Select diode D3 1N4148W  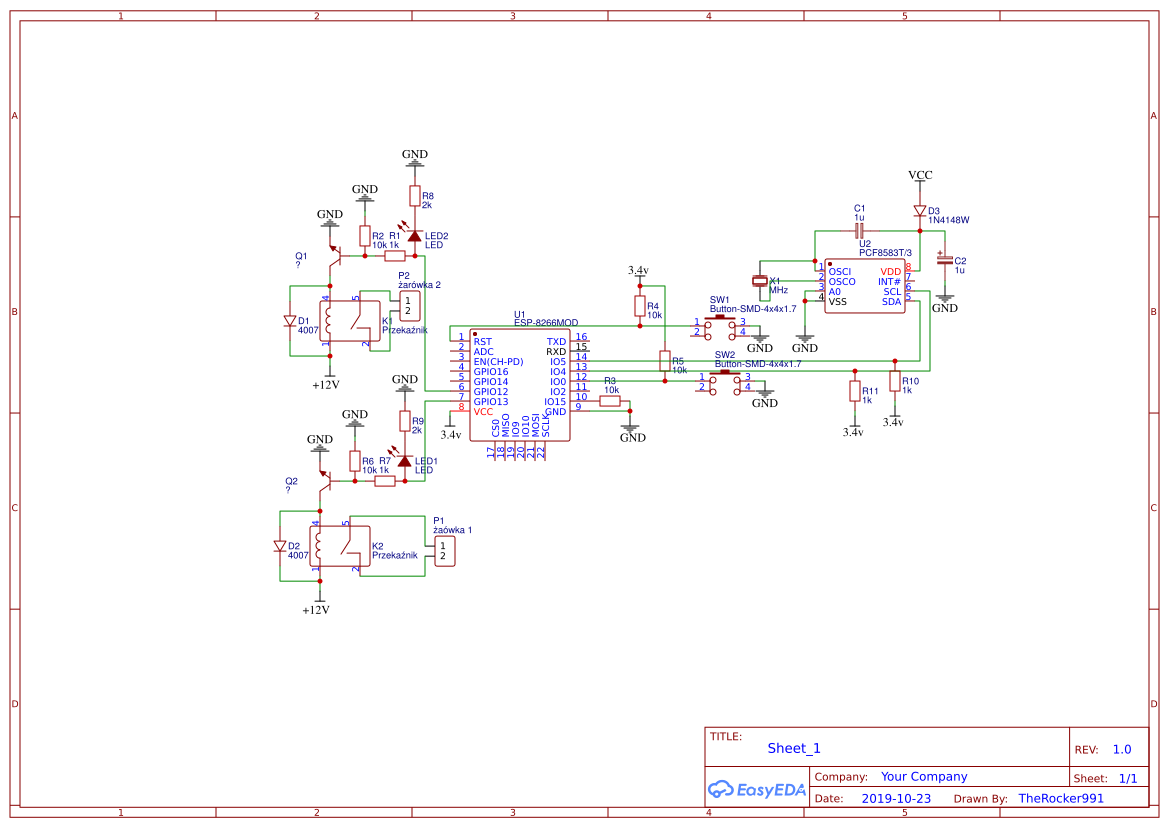tap(919, 211)
